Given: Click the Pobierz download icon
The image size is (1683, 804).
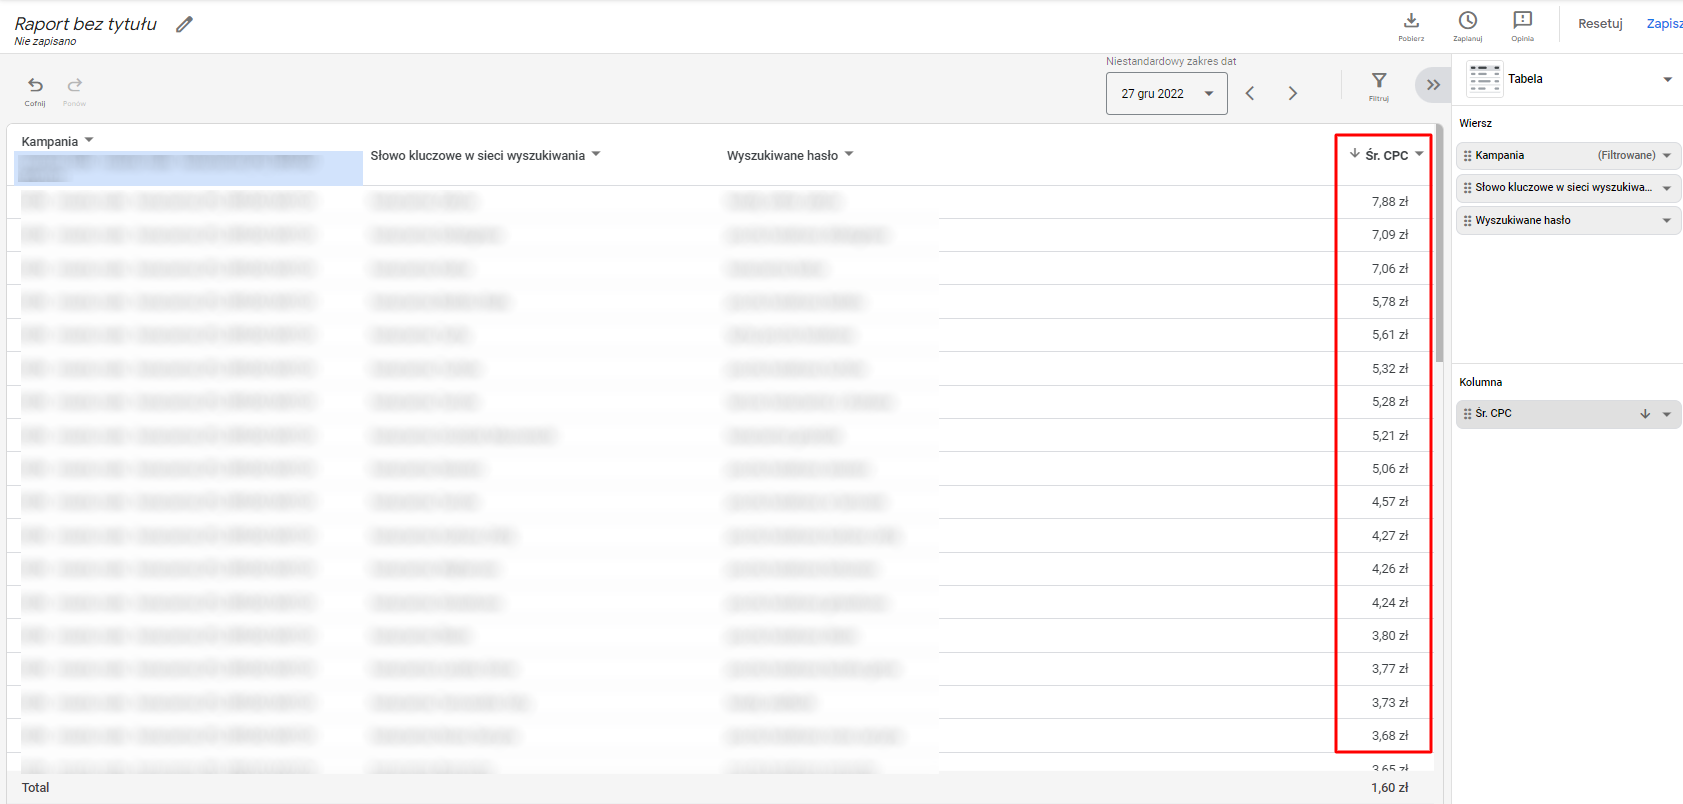Looking at the screenshot, I should pyautogui.click(x=1411, y=20).
